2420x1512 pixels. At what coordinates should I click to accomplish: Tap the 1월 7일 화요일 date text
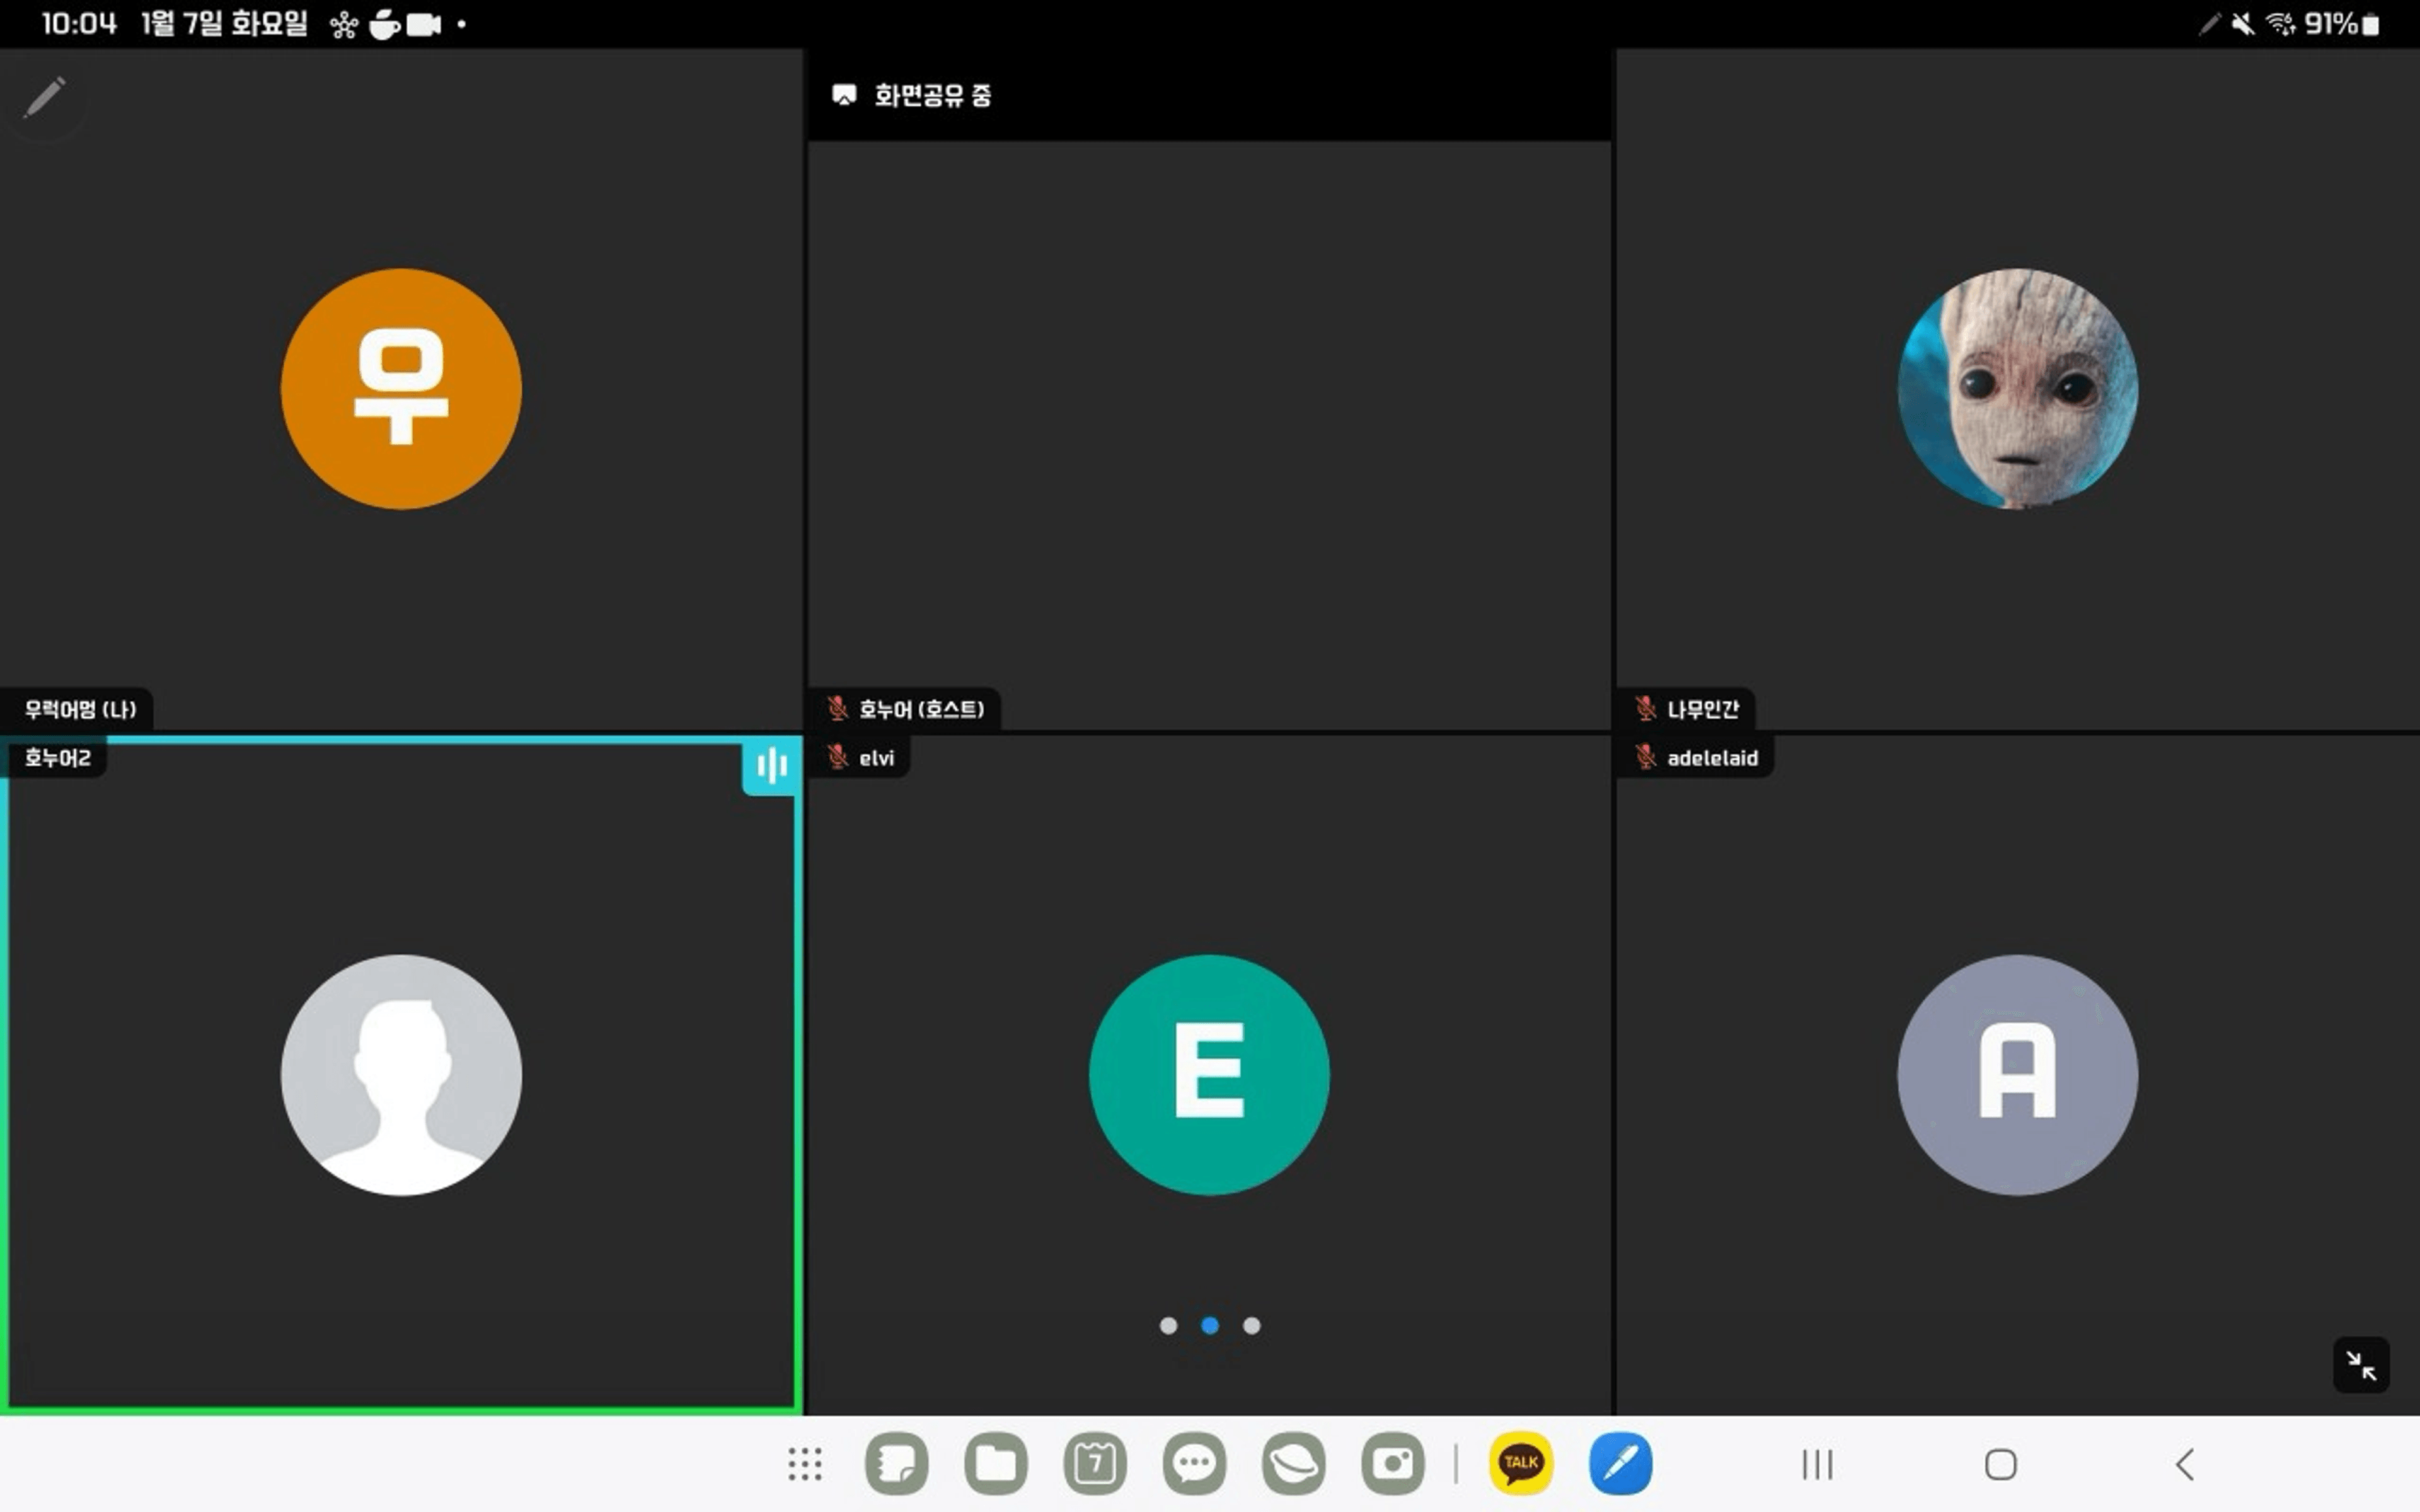click(x=224, y=24)
